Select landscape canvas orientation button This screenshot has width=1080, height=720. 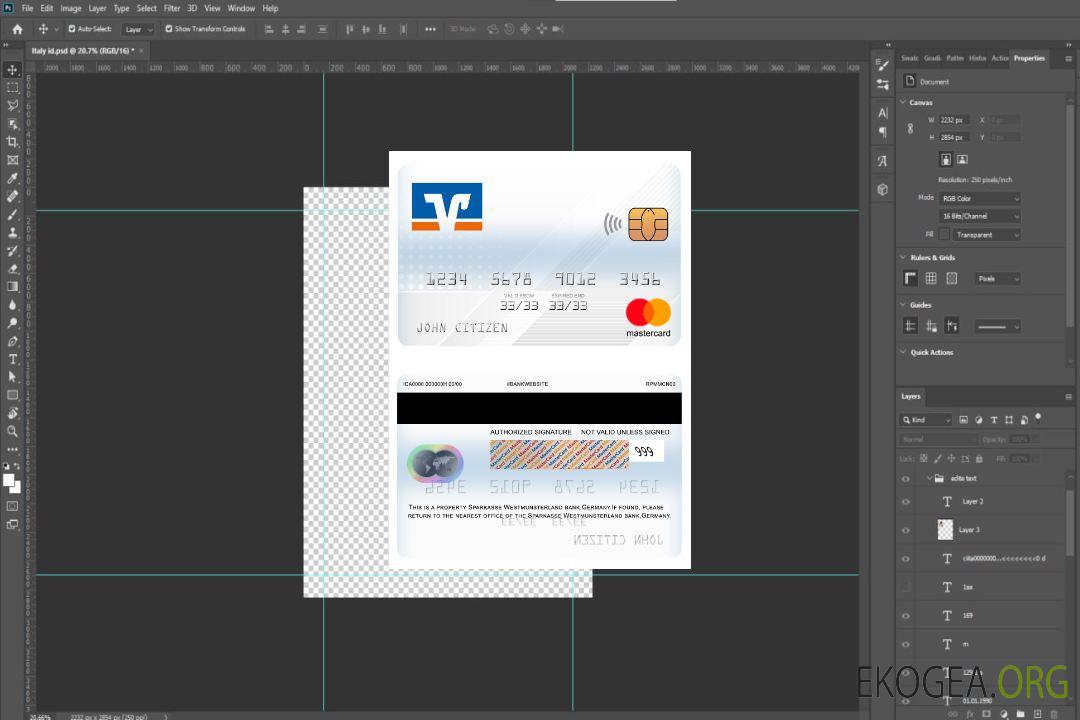pos(962,160)
